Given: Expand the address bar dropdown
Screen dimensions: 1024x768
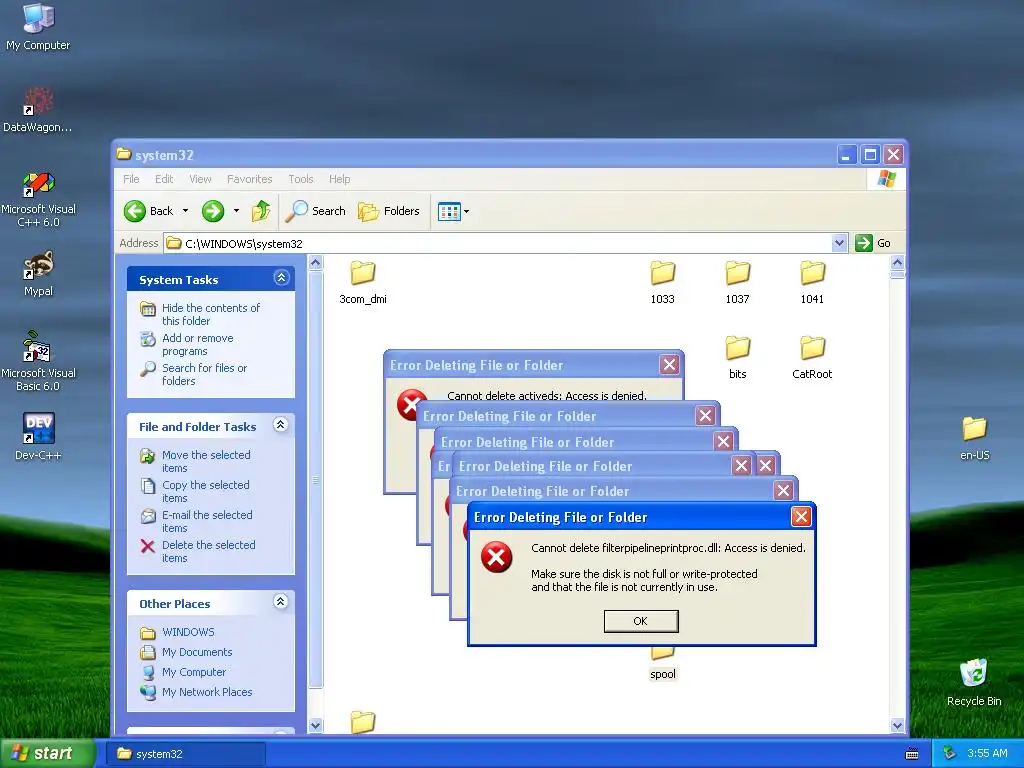Looking at the screenshot, I should [840, 244].
